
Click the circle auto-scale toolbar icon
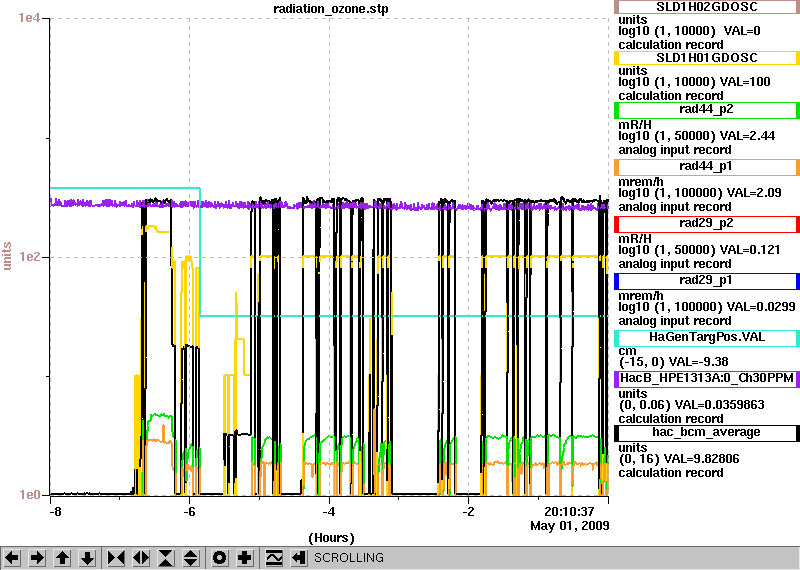(219, 558)
